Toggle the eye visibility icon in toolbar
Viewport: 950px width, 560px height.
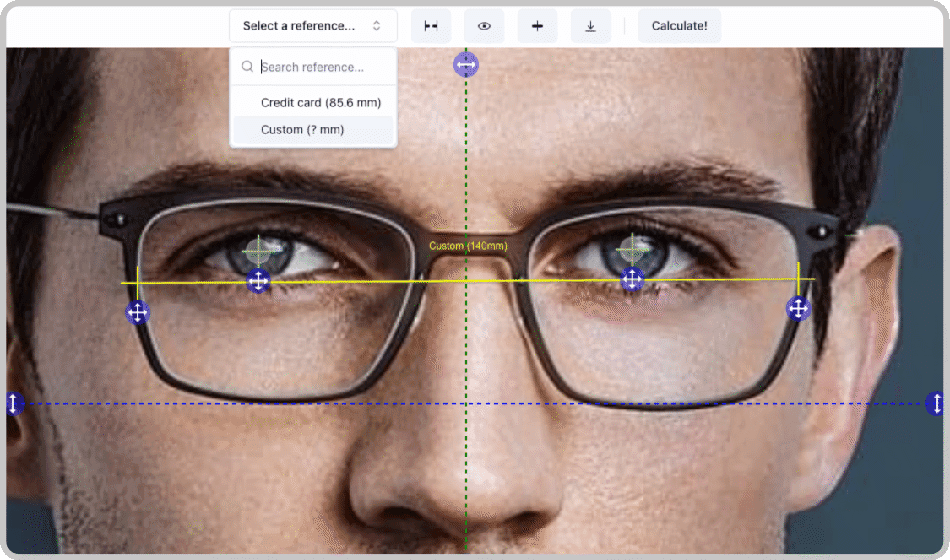[484, 26]
